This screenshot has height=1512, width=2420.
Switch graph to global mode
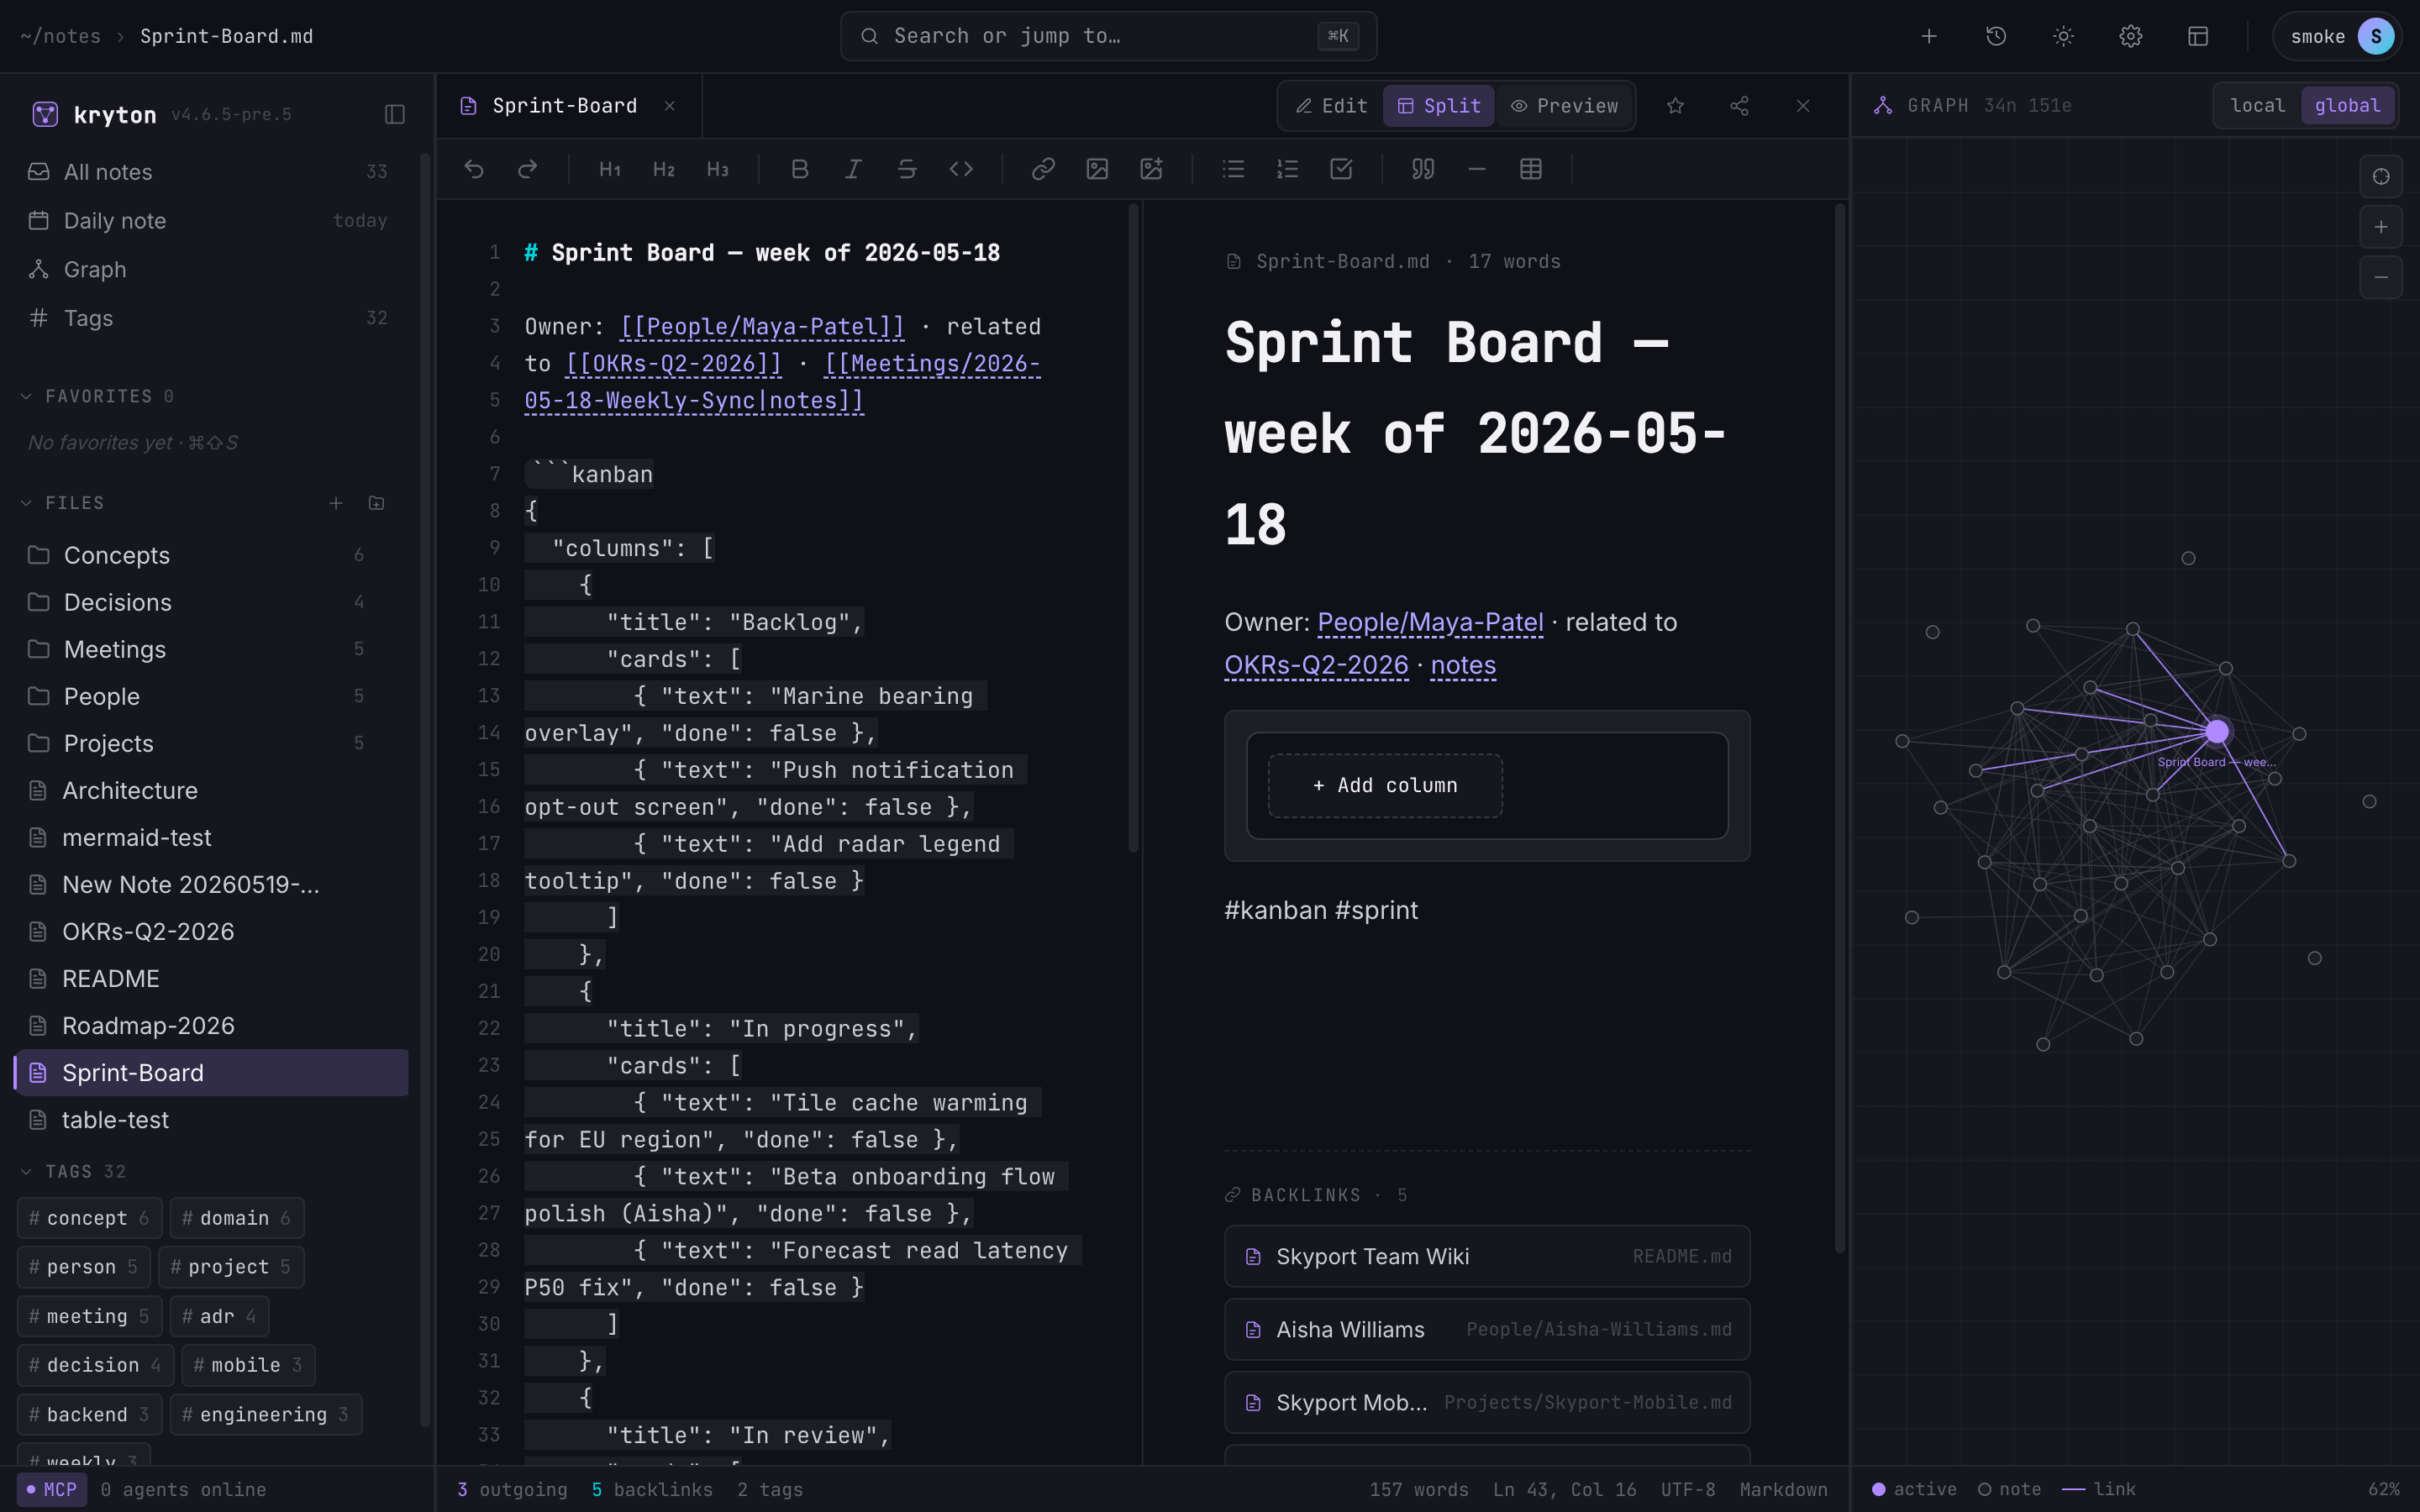2347,105
